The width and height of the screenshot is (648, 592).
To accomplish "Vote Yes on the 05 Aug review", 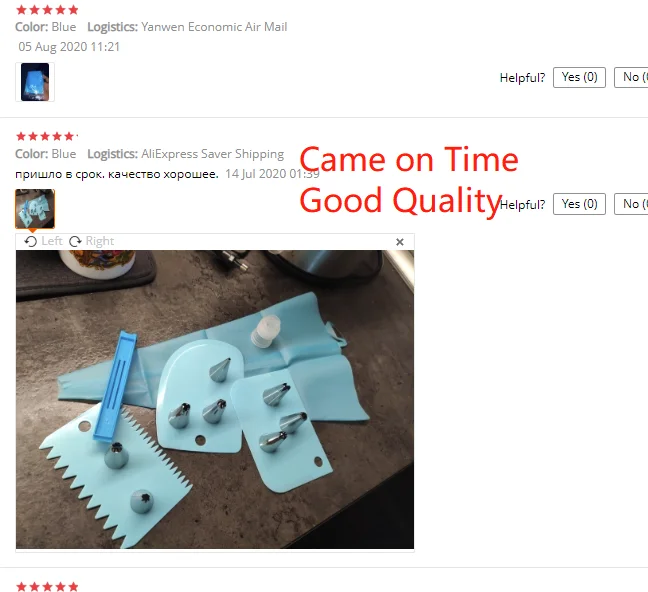I will [579, 77].
